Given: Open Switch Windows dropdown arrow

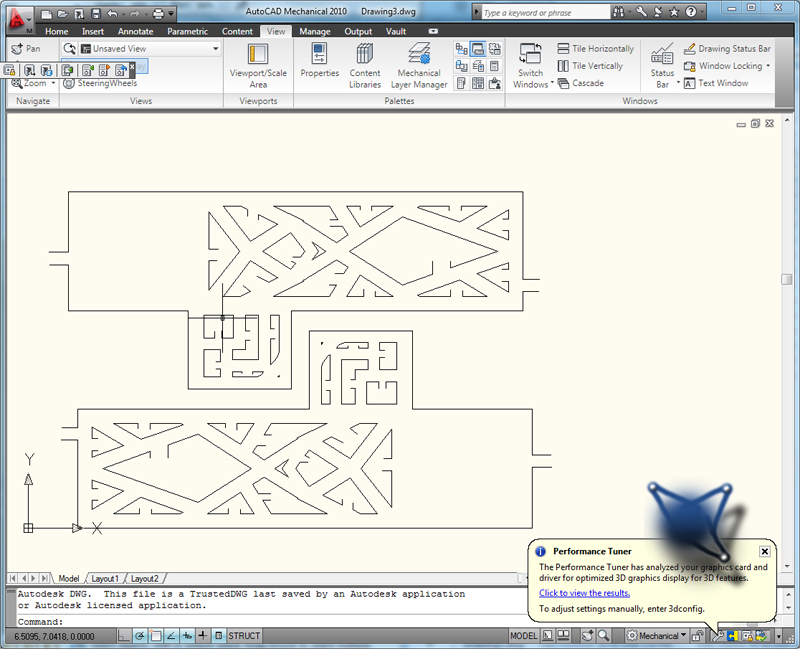Looking at the screenshot, I should (x=552, y=82).
